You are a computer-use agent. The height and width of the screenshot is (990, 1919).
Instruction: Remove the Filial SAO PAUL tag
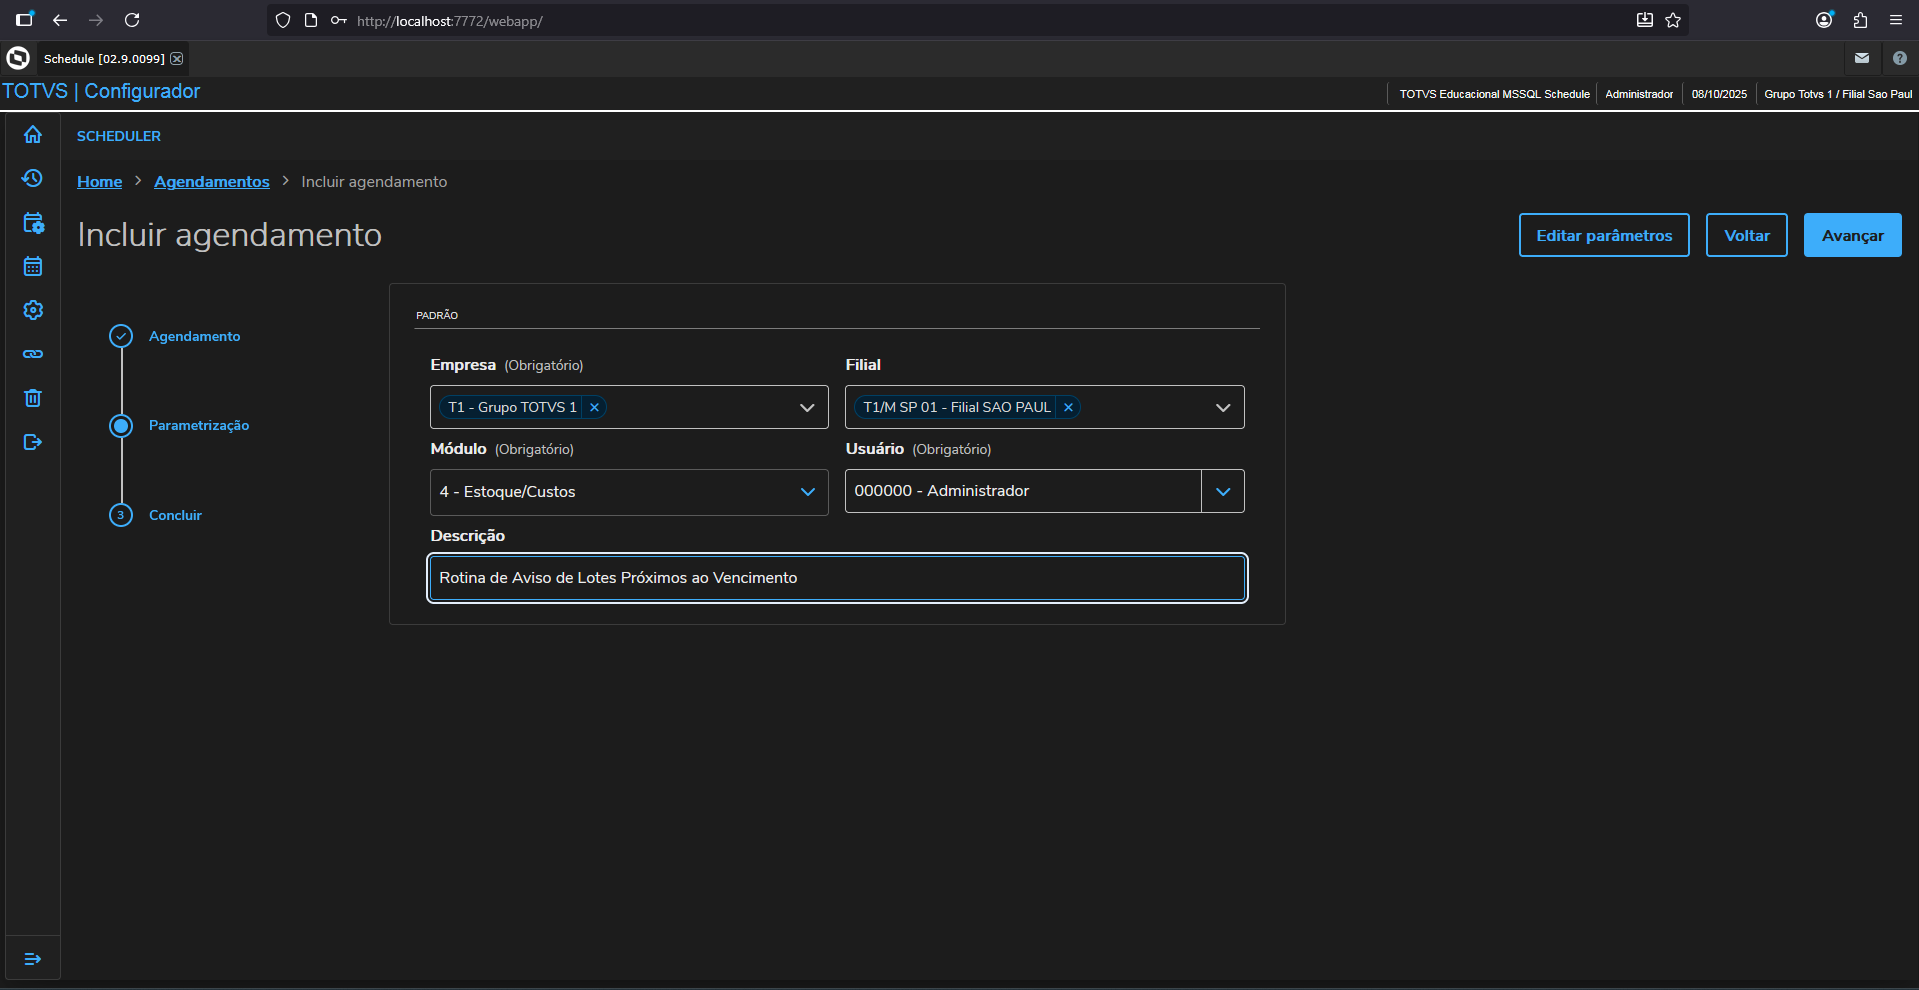coord(1068,407)
